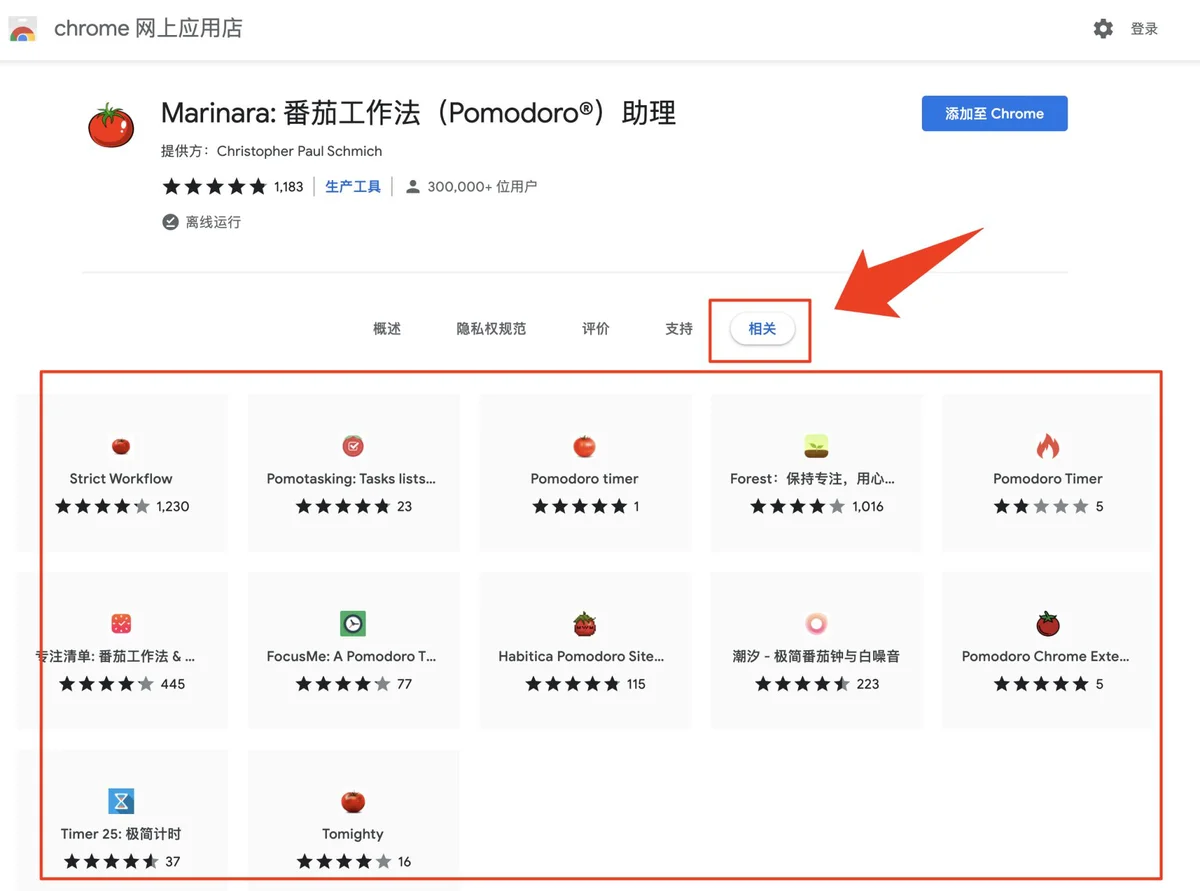Image resolution: width=1200 pixels, height=891 pixels.
Task: Click the Marinara tomato extension icon
Action: pos(110,126)
